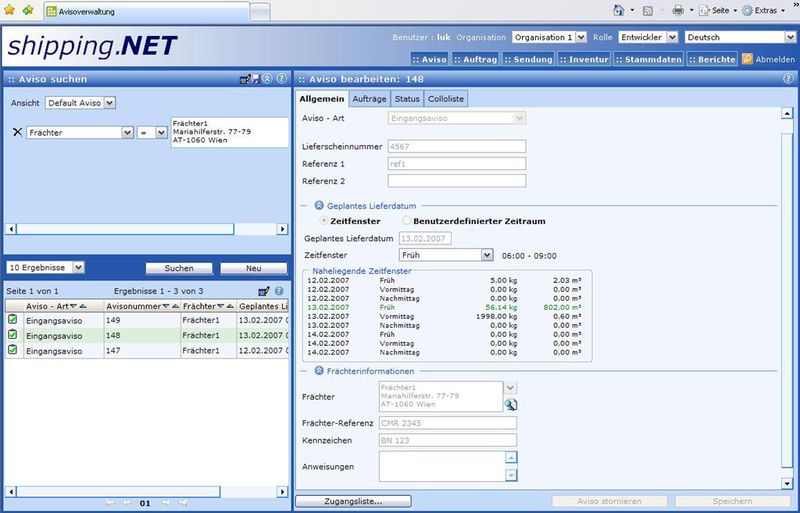Open the Organisation dropdown

(x=548, y=37)
